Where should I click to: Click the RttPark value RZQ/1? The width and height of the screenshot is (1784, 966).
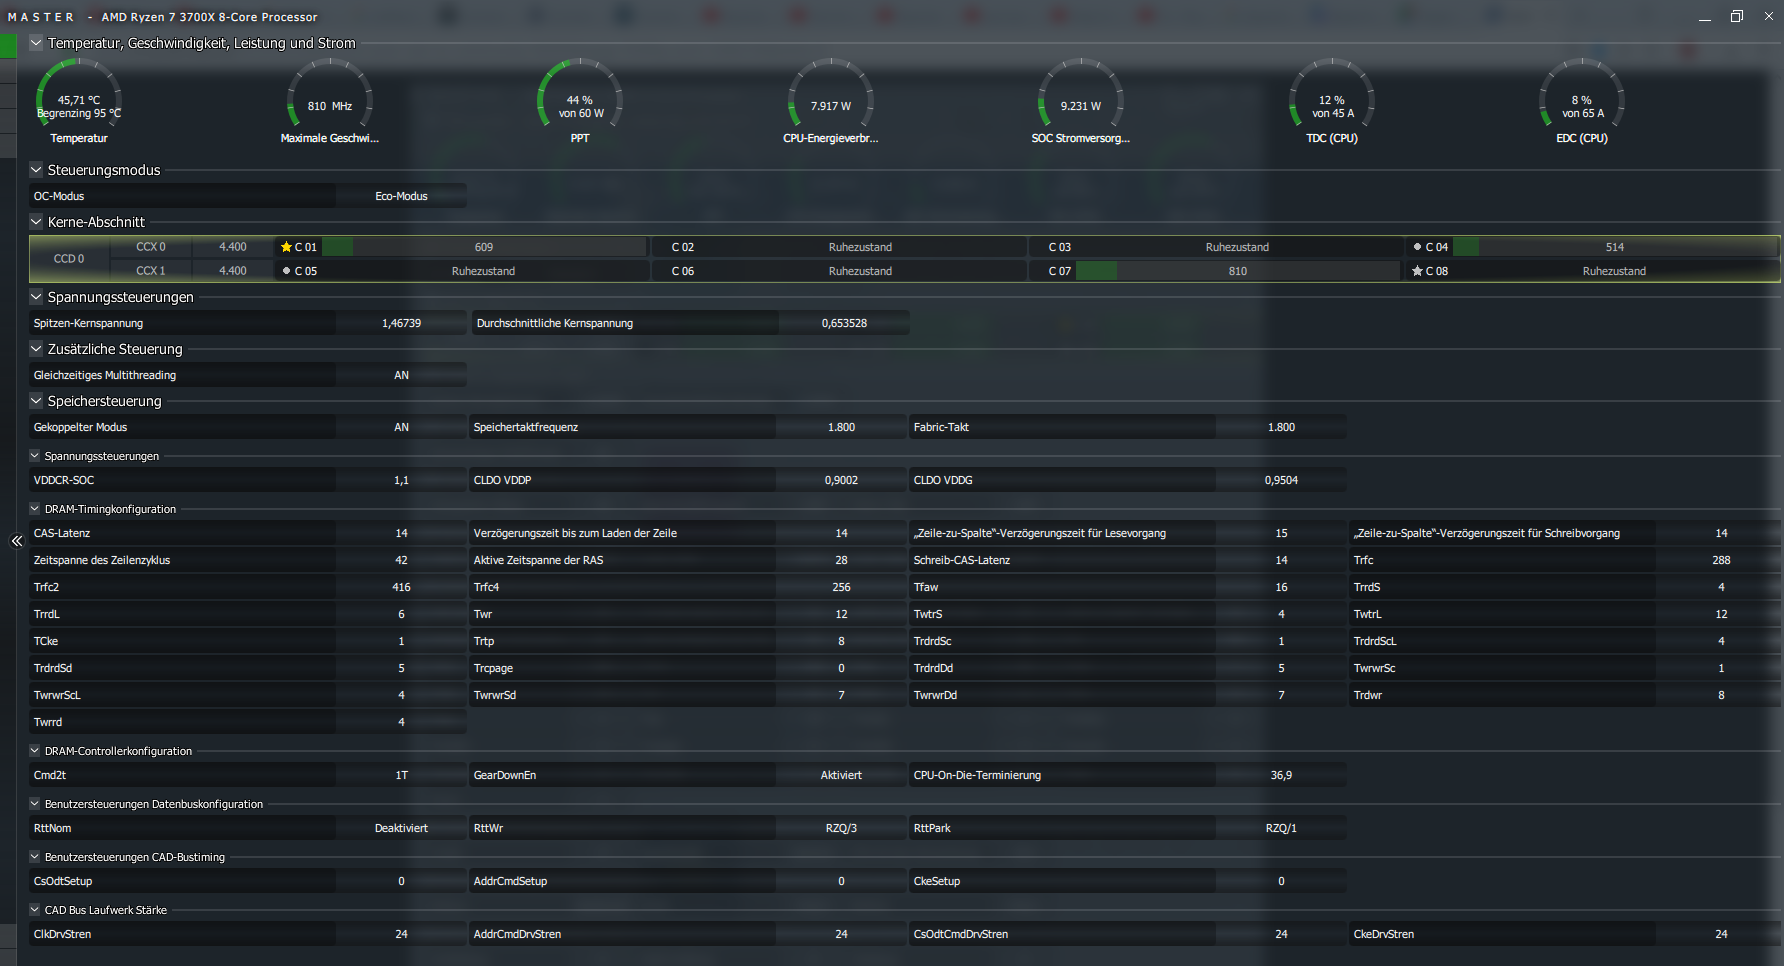pos(1281,828)
